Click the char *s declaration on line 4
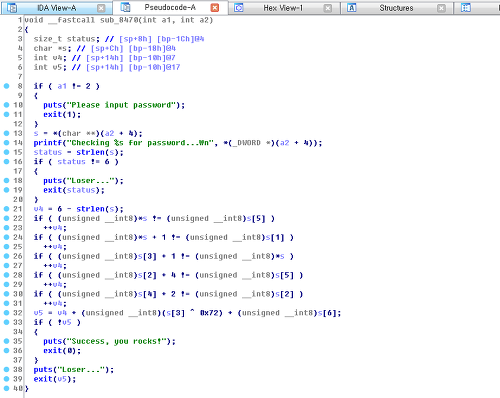This screenshot has width=500, height=398. 52,48
